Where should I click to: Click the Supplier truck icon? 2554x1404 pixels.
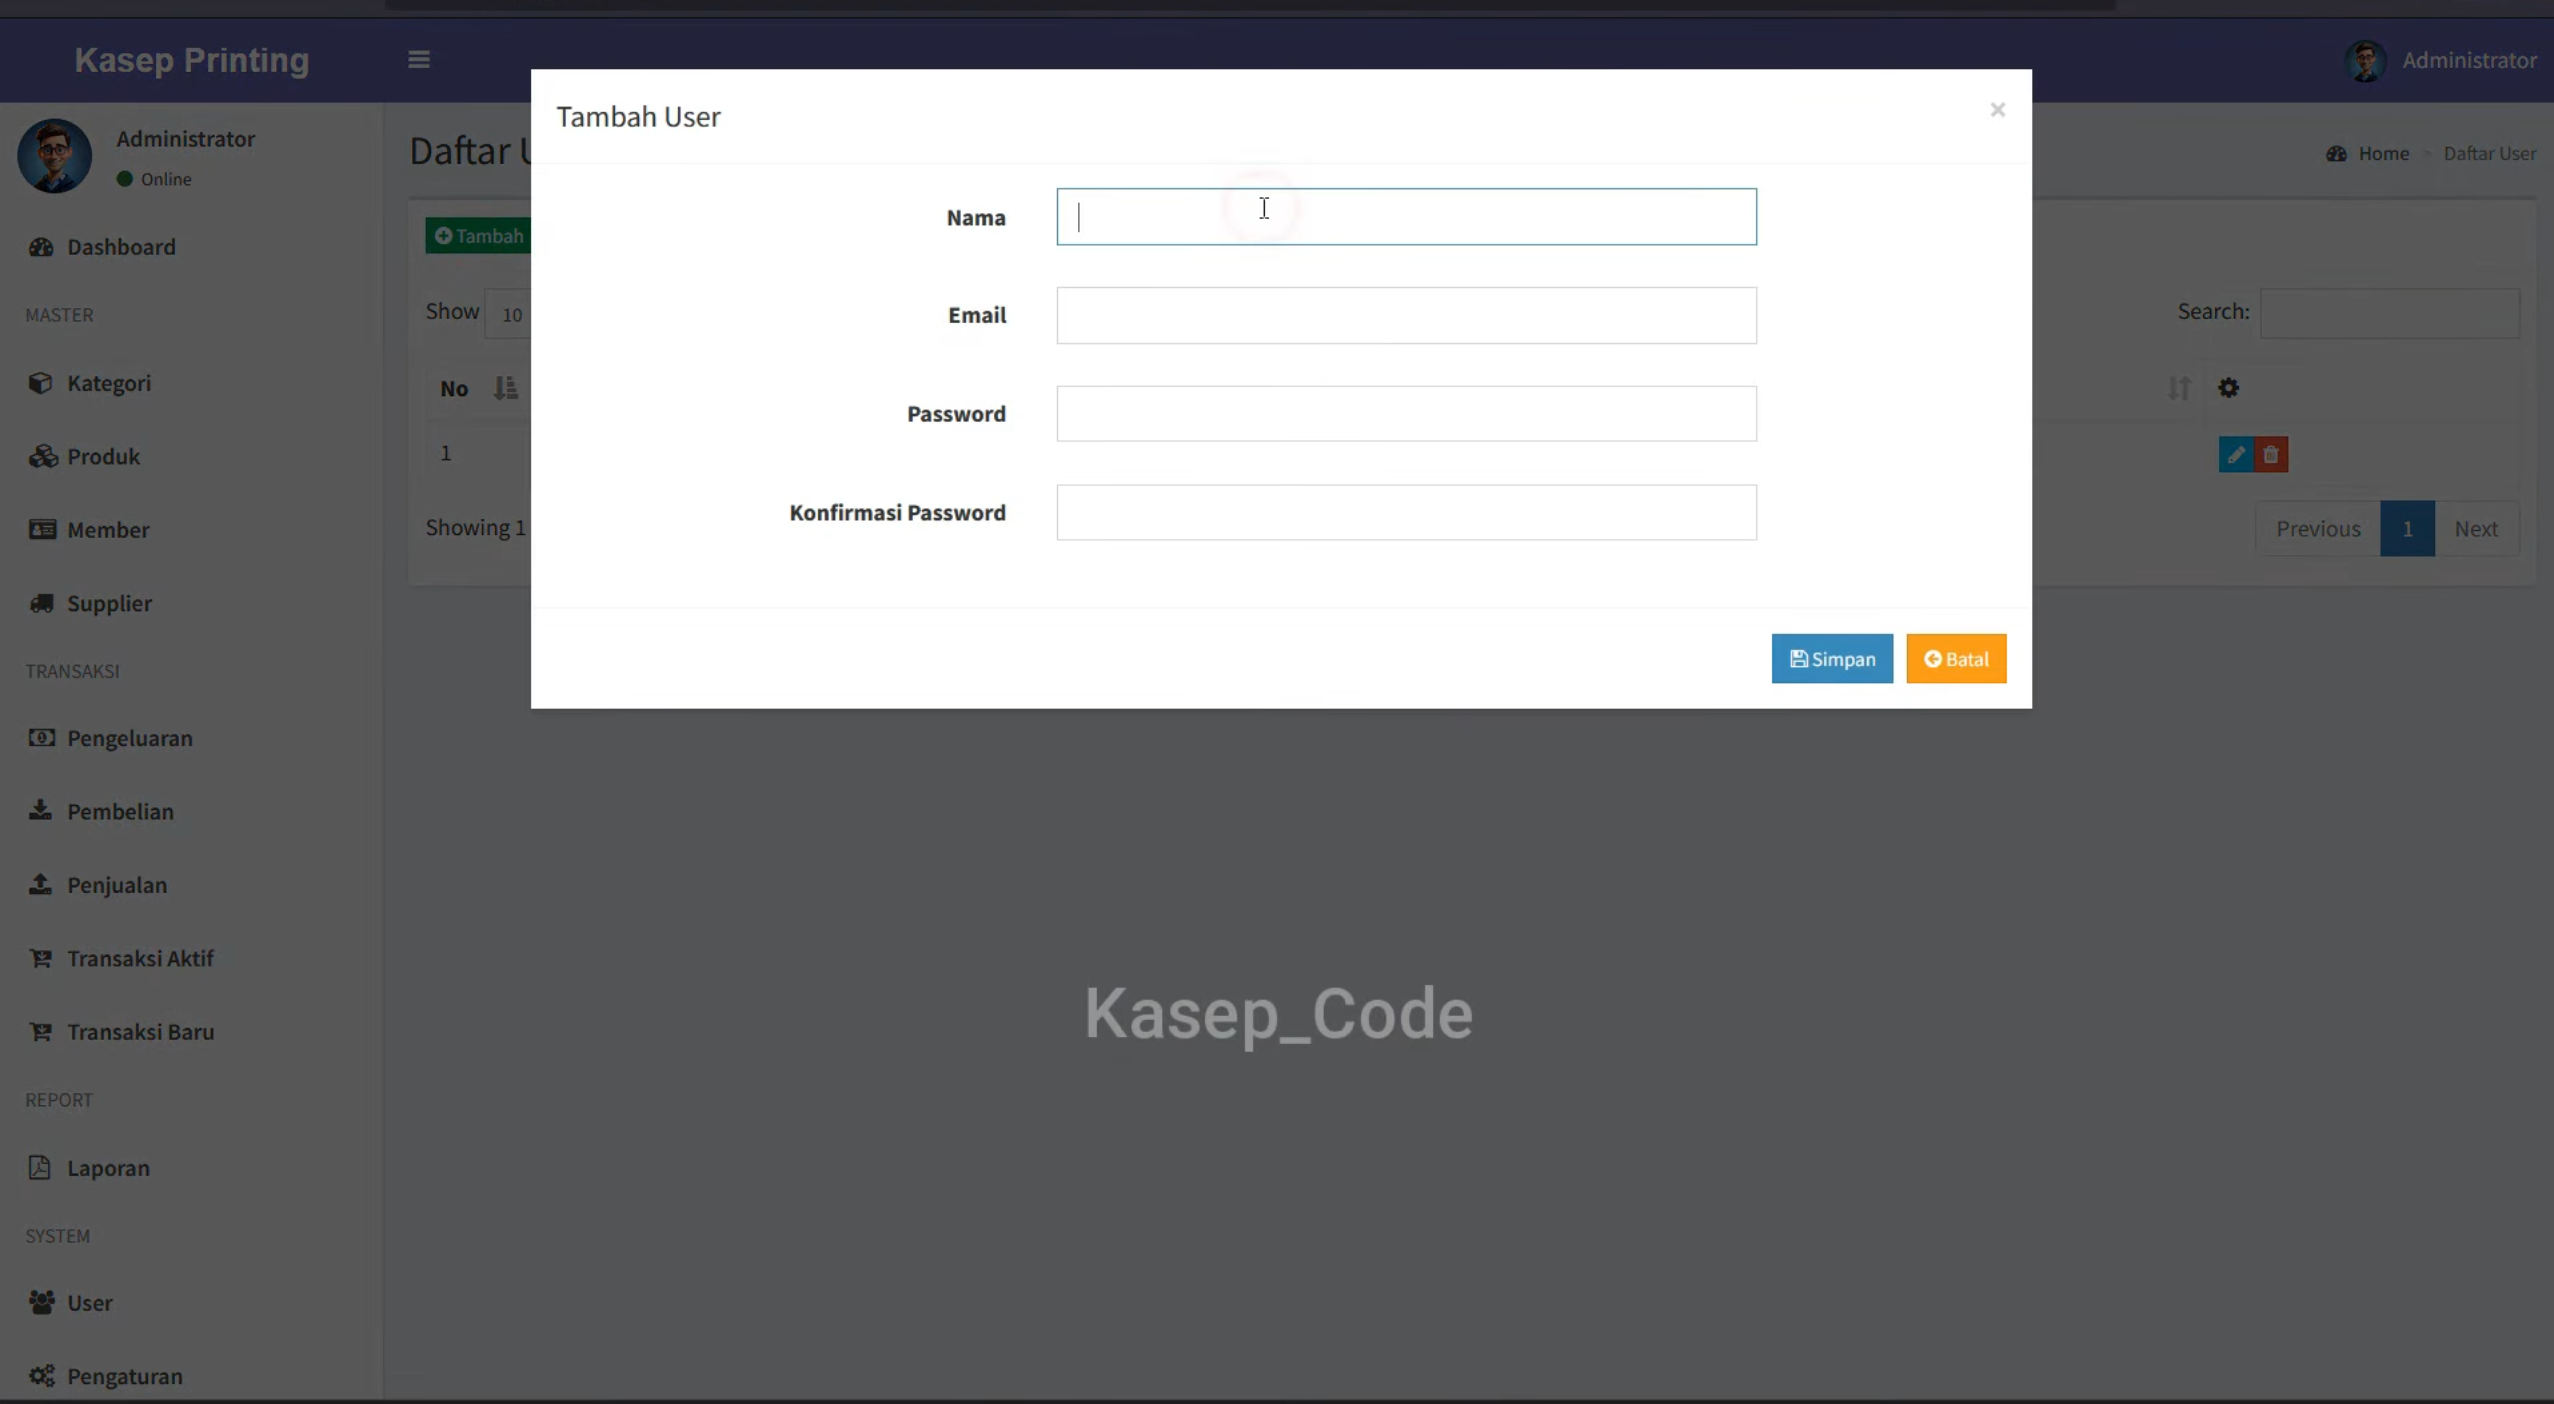pos(41,603)
